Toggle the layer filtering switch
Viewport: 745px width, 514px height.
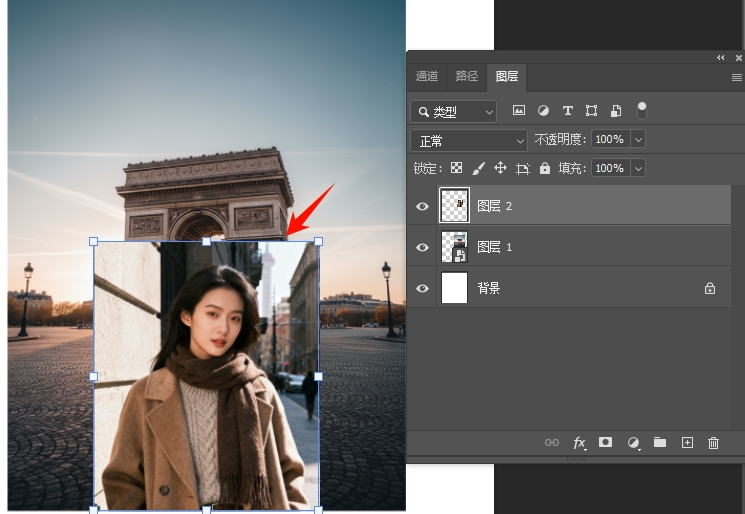pyautogui.click(x=642, y=109)
